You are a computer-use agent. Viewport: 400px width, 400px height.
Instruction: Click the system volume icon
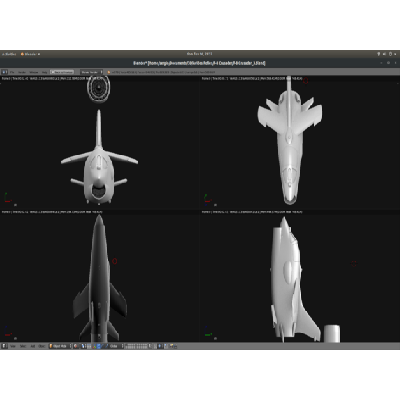[x=384, y=54]
